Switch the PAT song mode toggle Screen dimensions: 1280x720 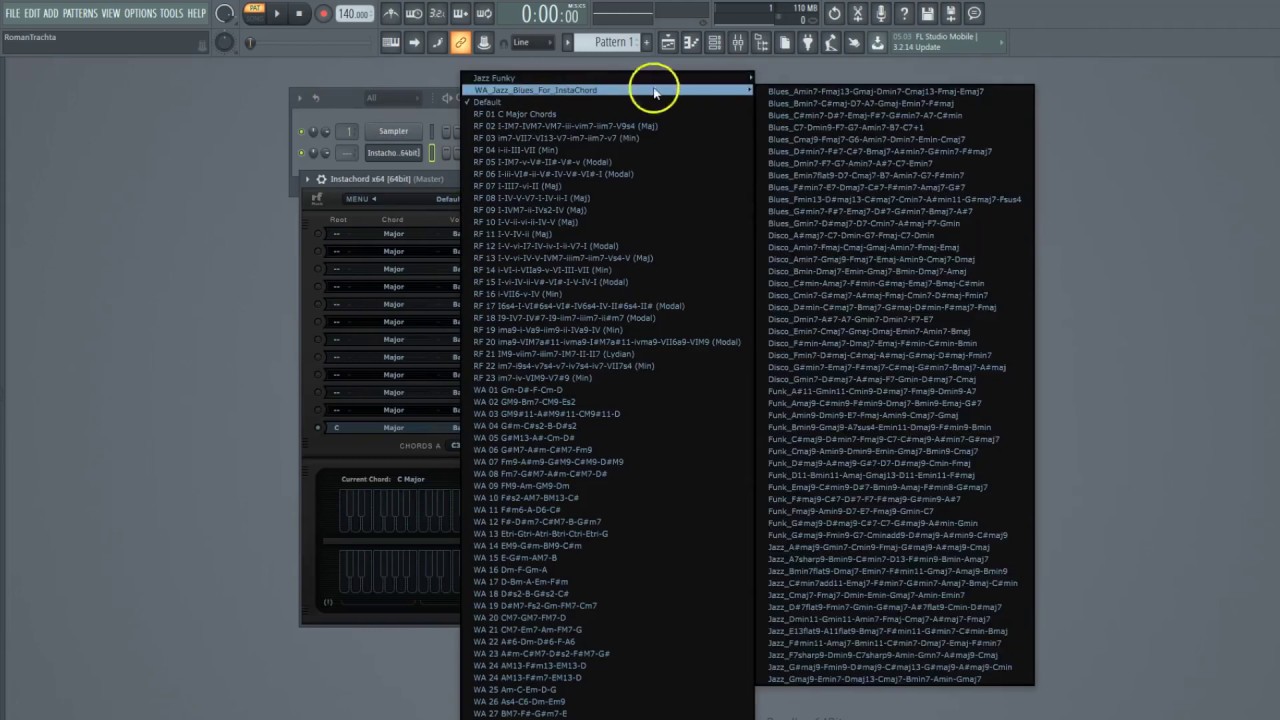[x=254, y=13]
